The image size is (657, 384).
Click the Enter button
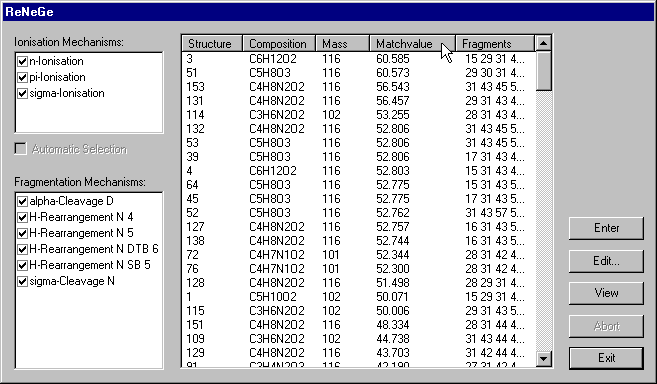tap(606, 228)
